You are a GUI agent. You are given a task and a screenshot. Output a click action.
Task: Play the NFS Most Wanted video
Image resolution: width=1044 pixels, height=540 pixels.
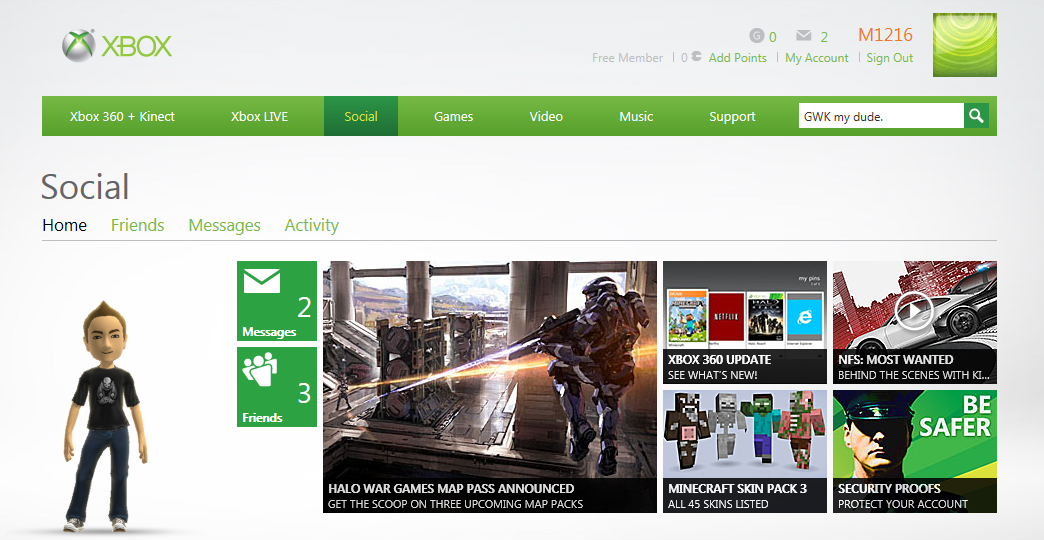[914, 310]
